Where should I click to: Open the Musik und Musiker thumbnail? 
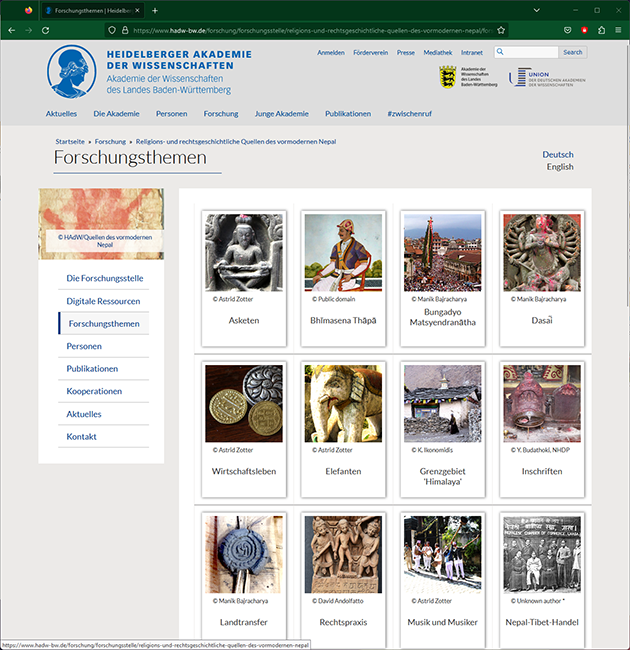443,554
